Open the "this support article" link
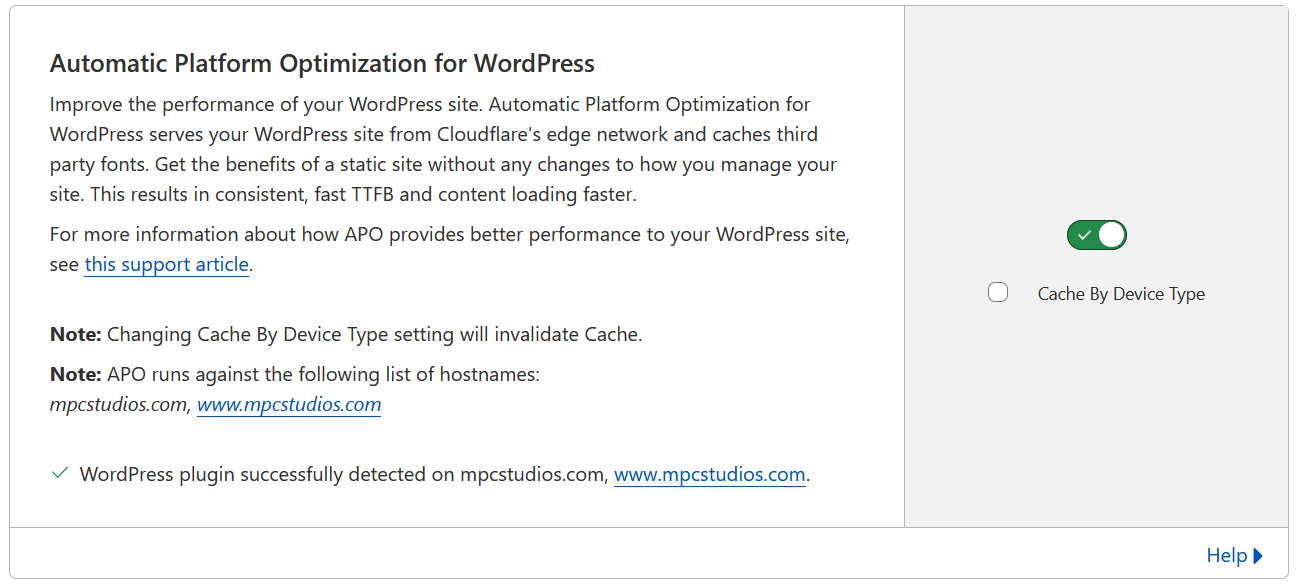The width and height of the screenshot is (1298, 586). (166, 264)
